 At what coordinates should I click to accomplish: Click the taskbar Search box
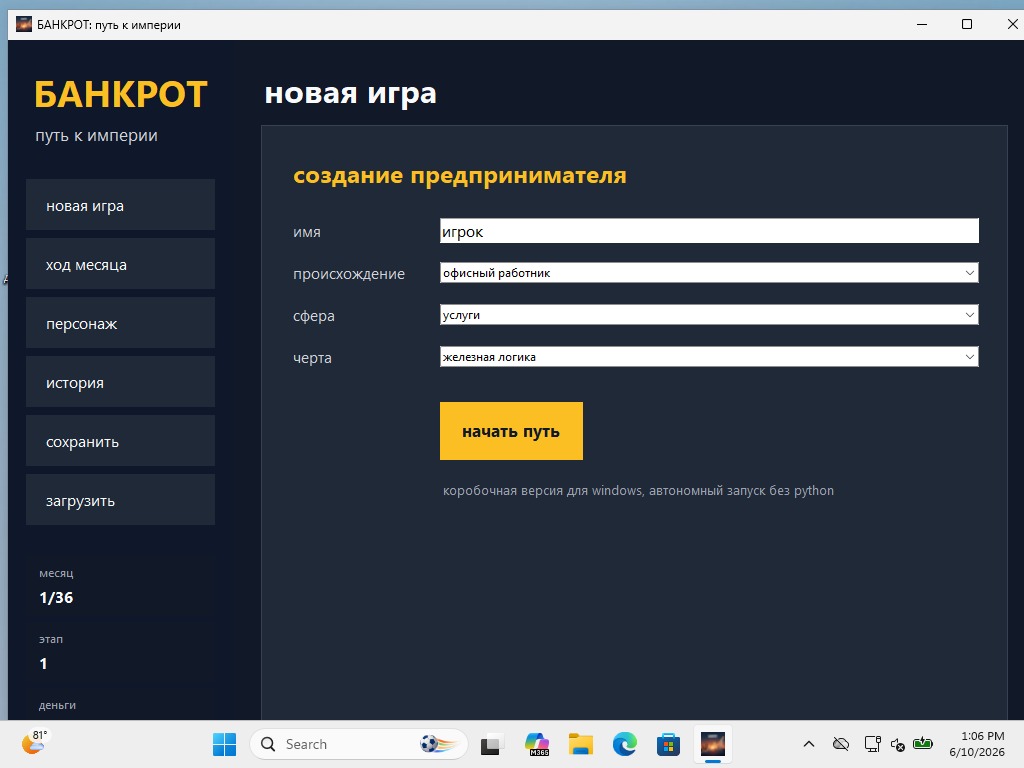pos(359,744)
